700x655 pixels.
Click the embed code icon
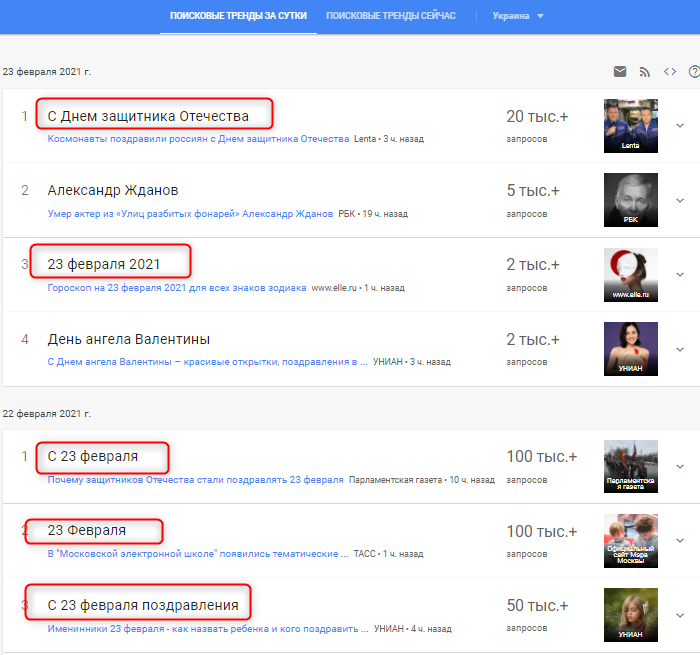670,72
